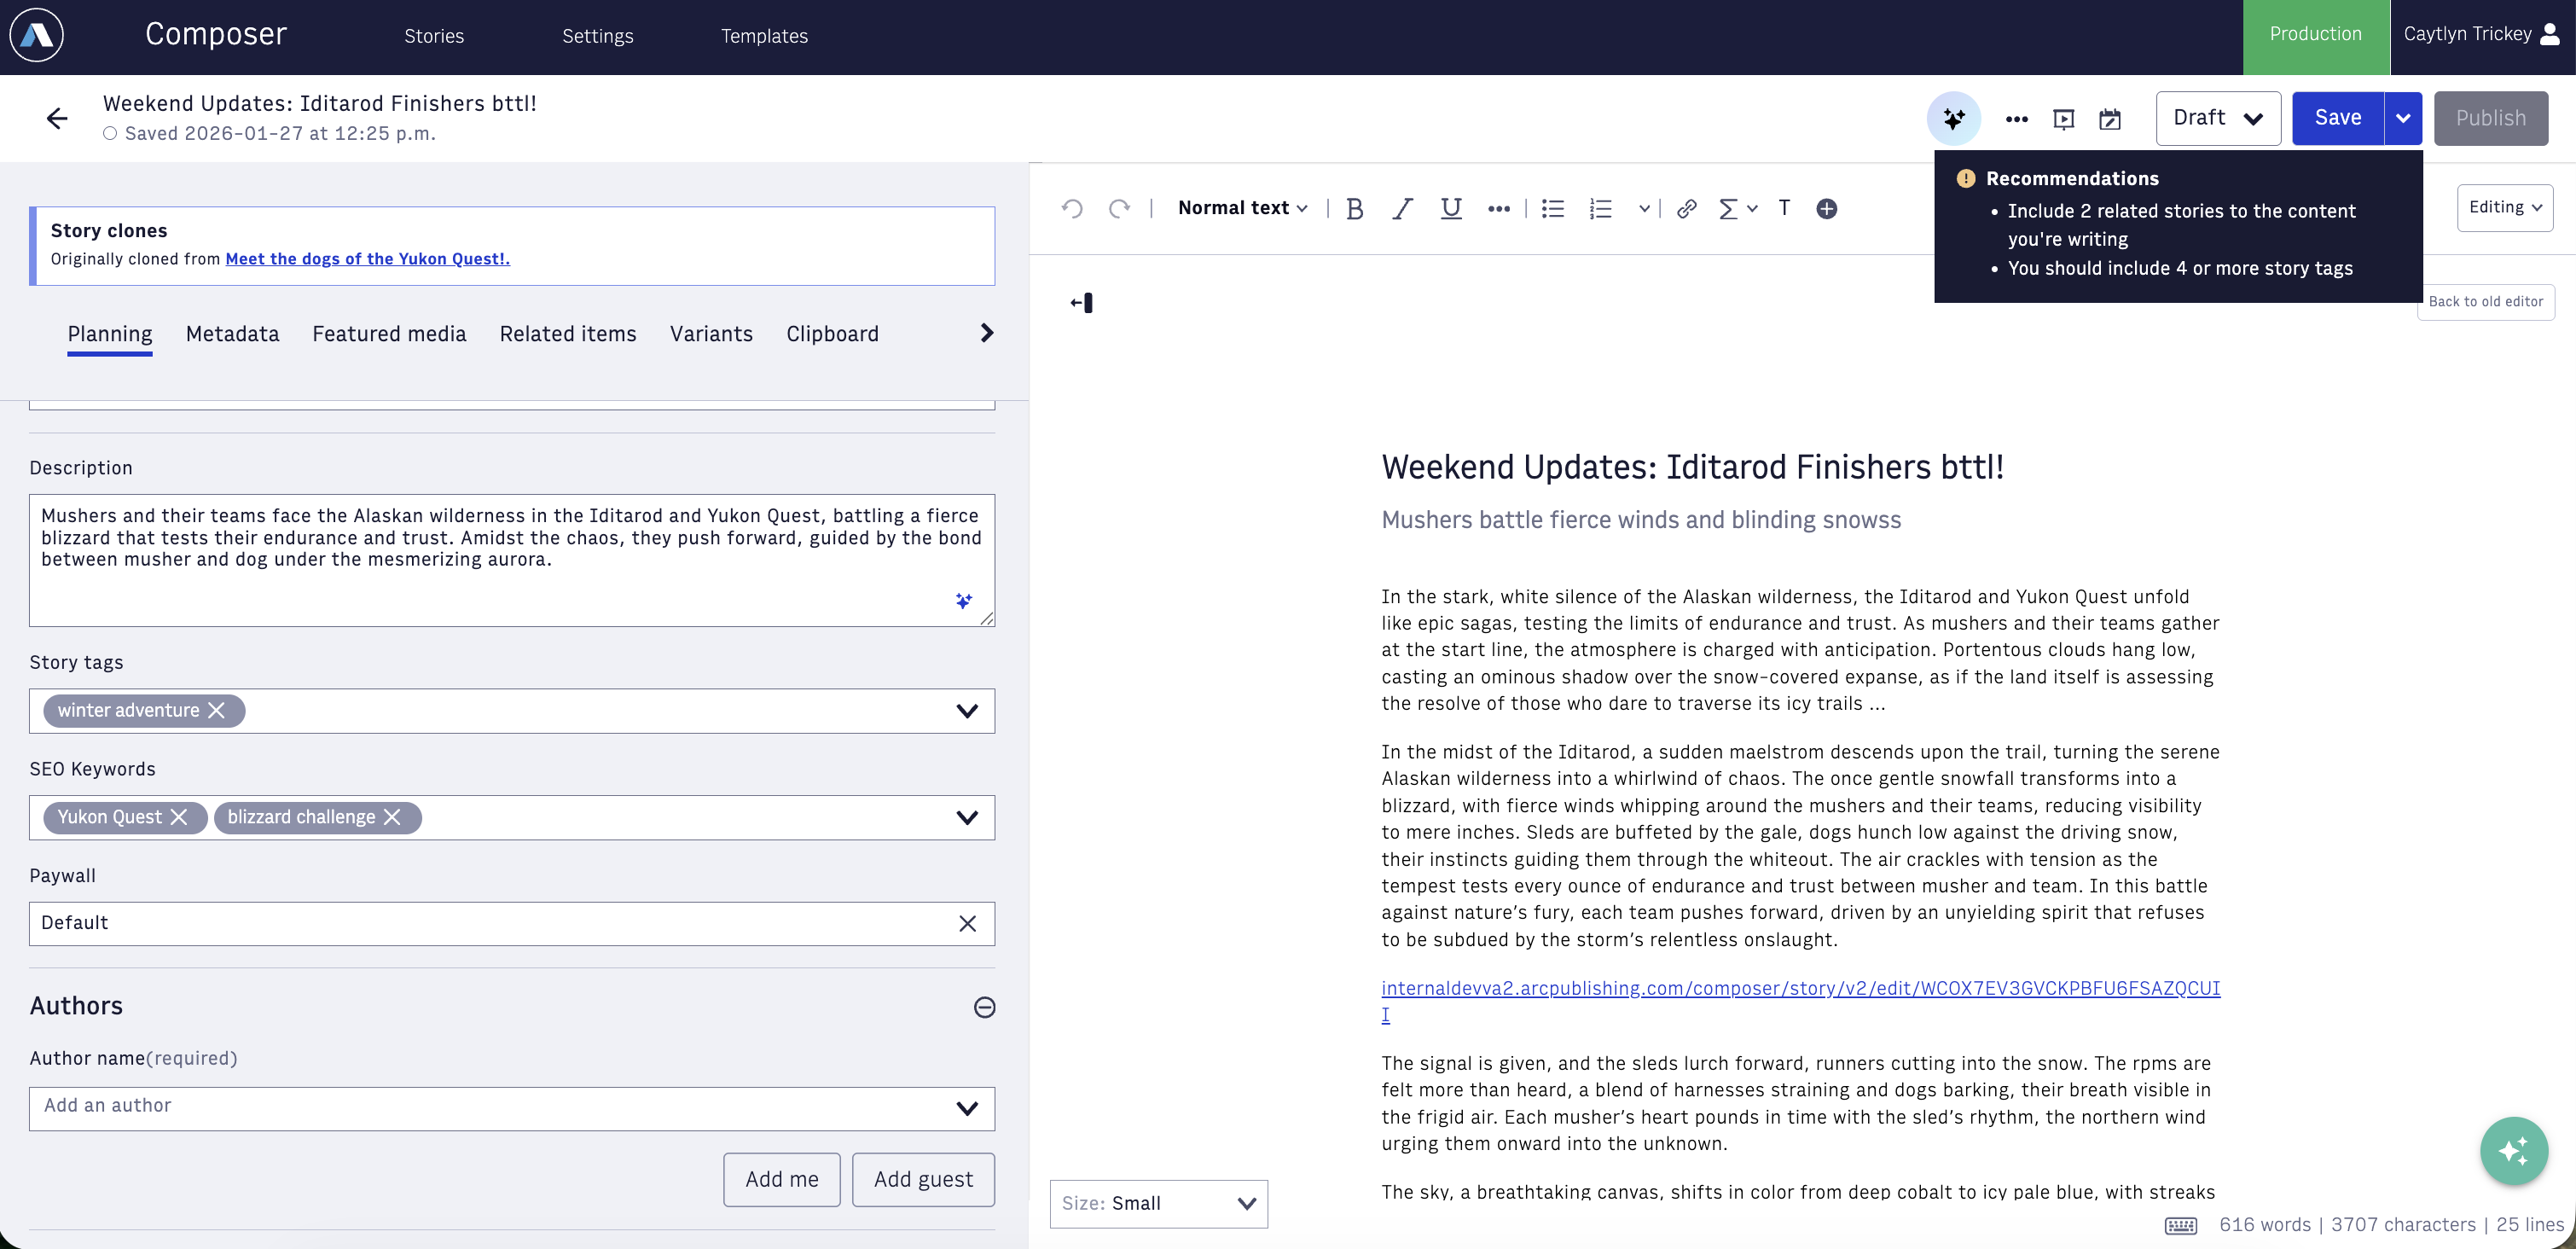Open the schedule calendar icon

(x=2110, y=119)
